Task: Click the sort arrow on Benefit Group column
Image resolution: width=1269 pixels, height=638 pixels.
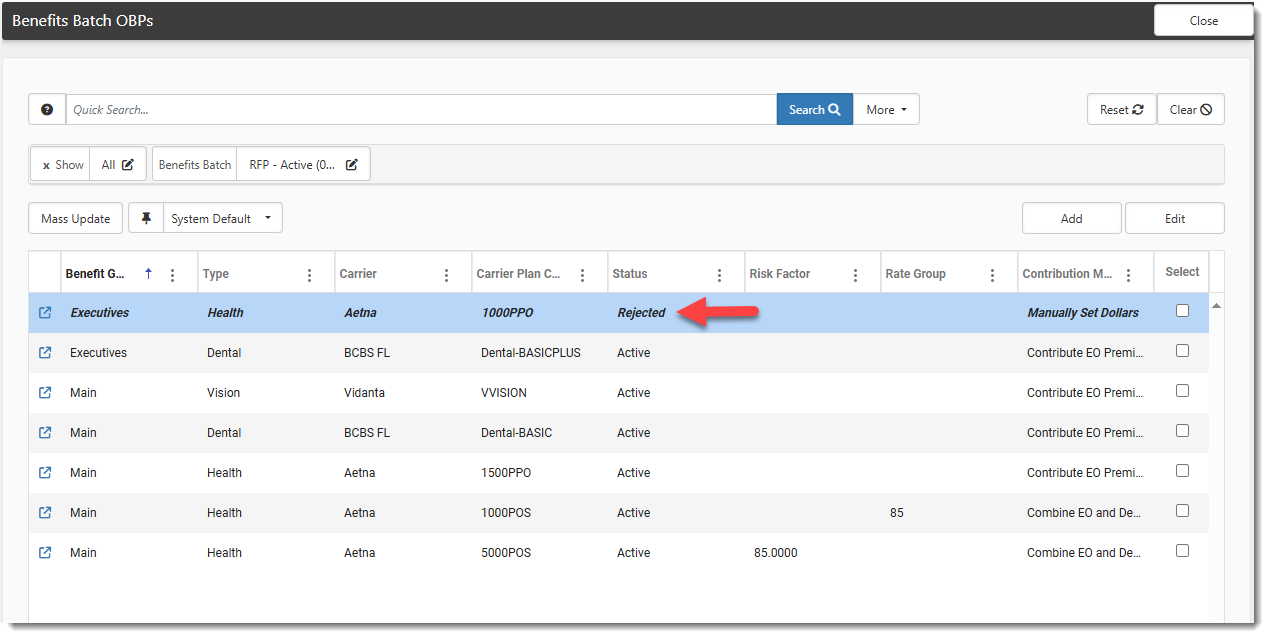Action: [x=149, y=273]
